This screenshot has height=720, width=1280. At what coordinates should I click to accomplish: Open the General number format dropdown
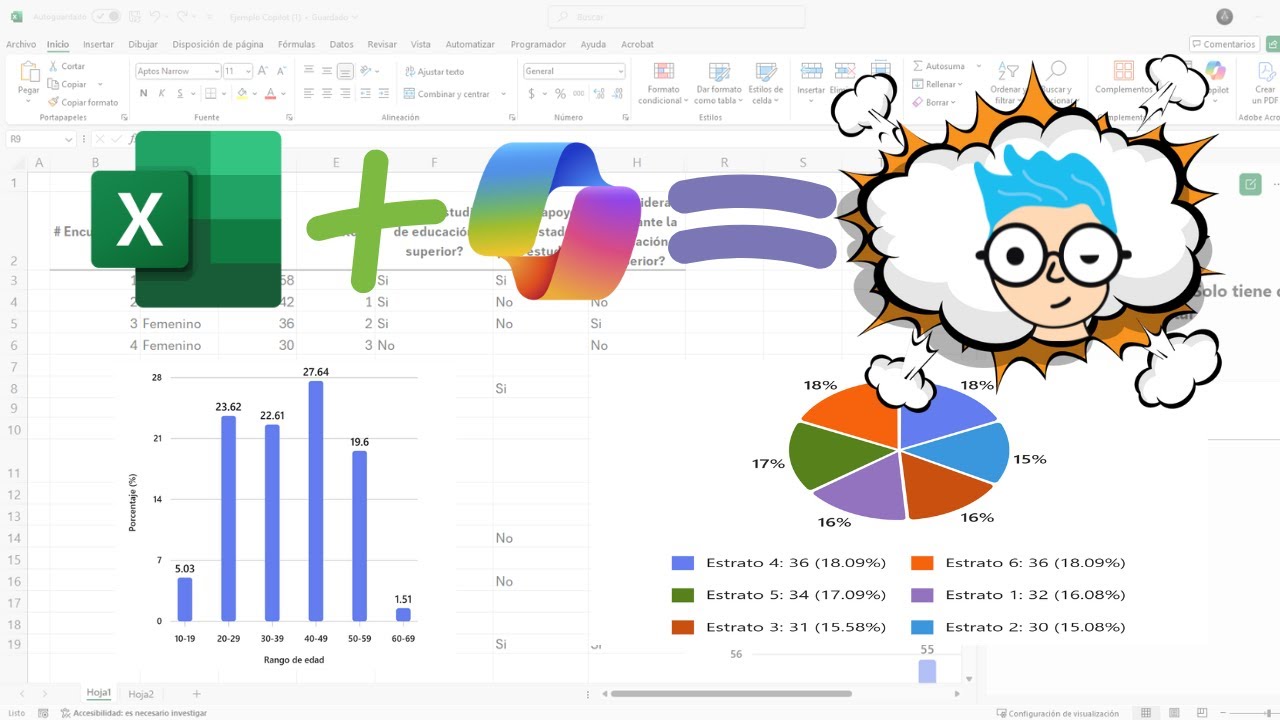pos(621,71)
